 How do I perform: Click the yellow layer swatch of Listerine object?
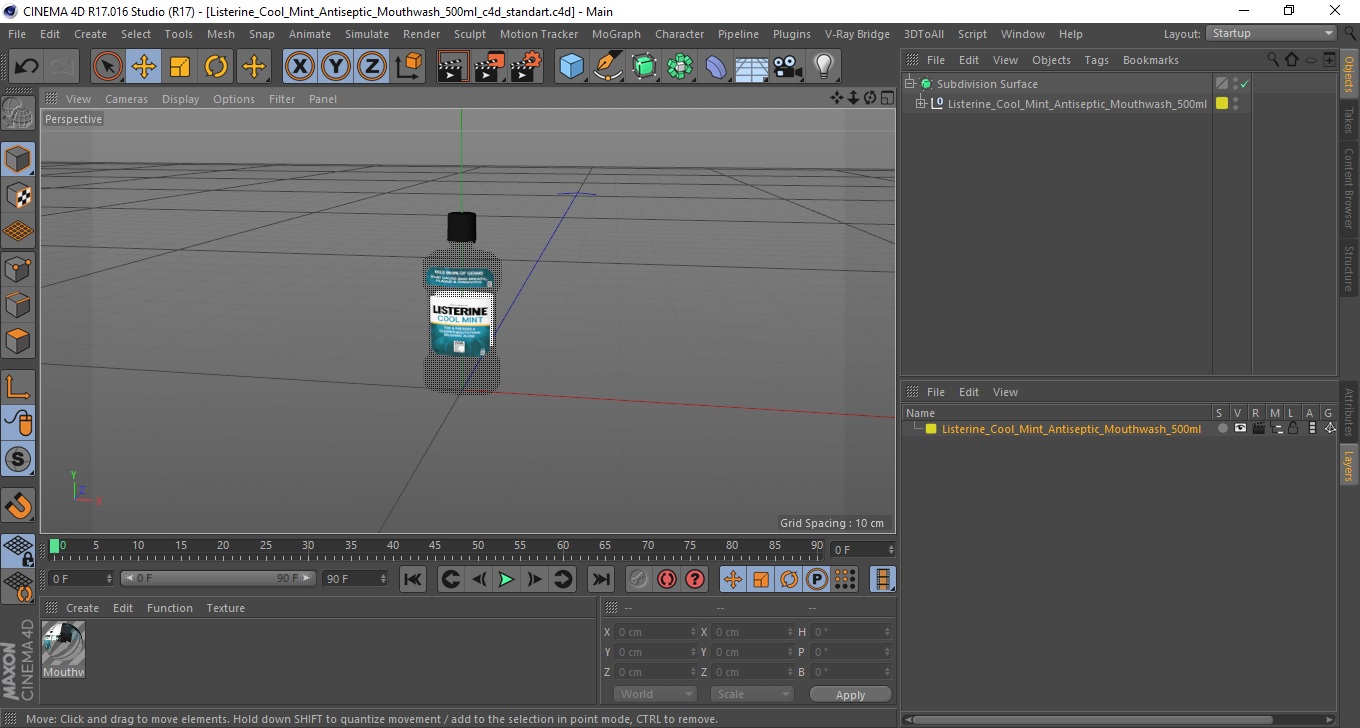coord(1222,103)
